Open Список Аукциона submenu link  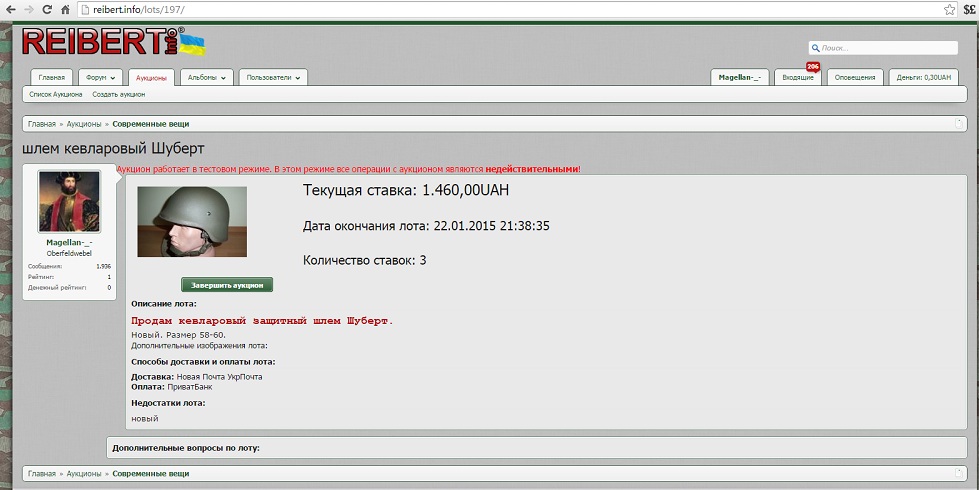pyautogui.click(x=56, y=94)
